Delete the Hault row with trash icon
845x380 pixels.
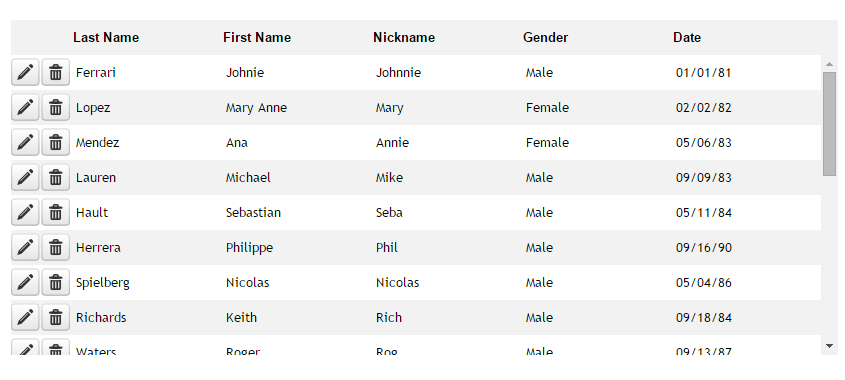click(x=56, y=212)
